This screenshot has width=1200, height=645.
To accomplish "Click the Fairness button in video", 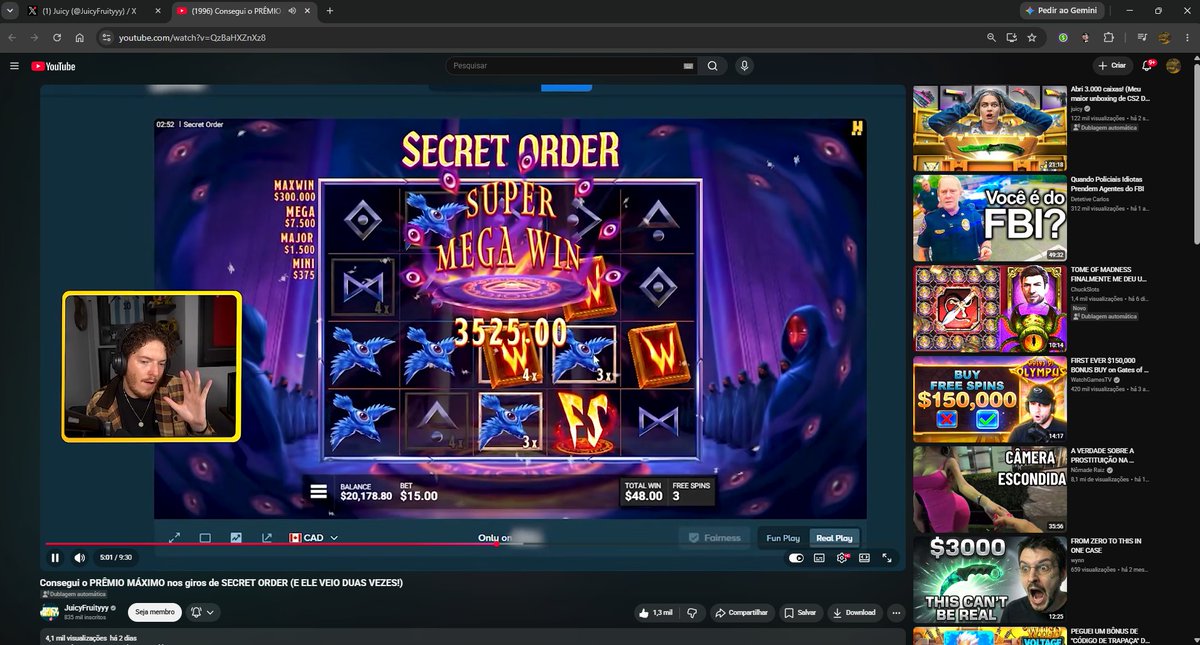I will click(714, 538).
